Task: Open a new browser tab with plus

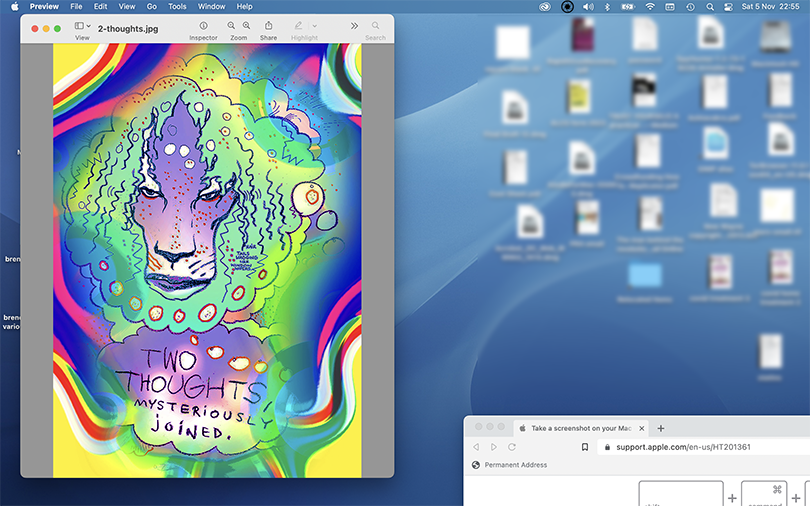Action: click(x=661, y=428)
